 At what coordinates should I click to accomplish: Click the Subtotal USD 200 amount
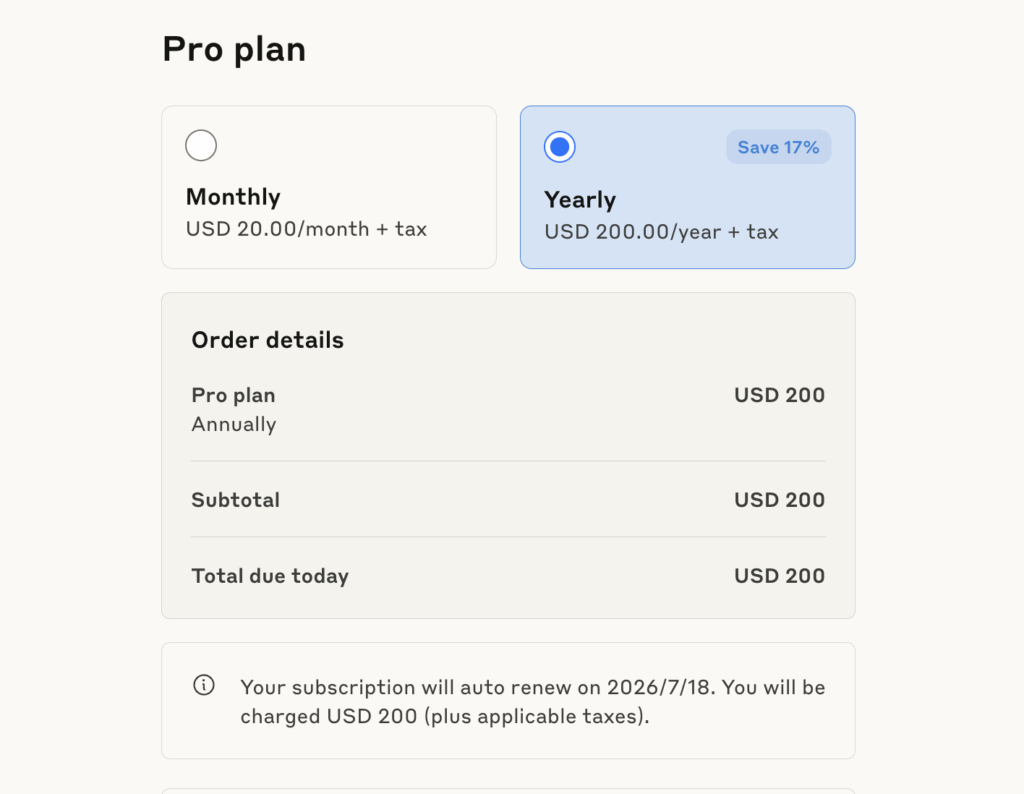click(x=779, y=500)
